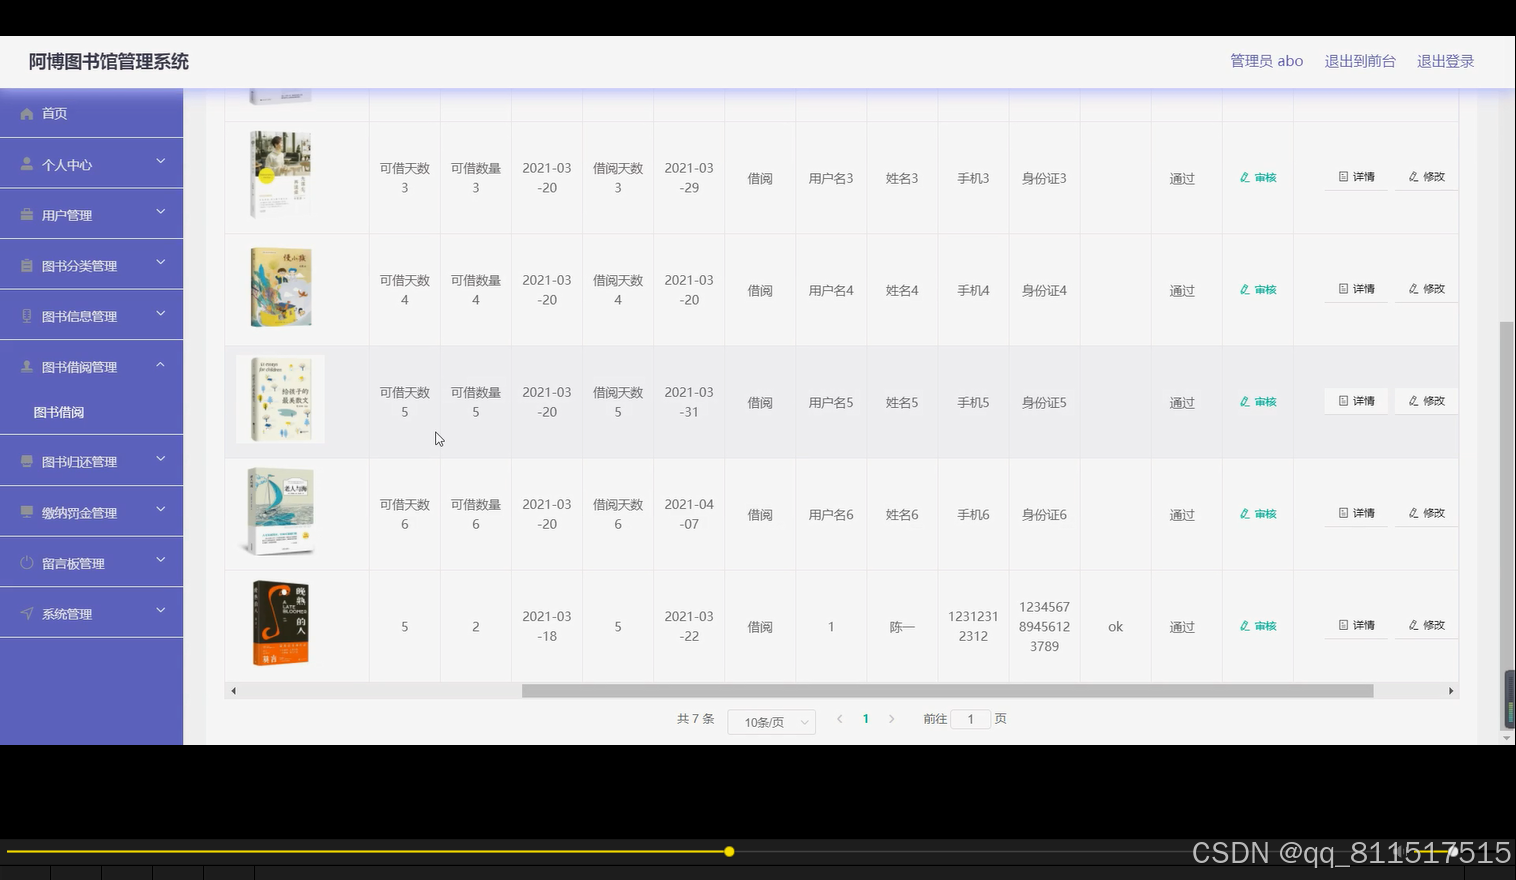The image size is (1516, 880).
Task: Click the 阿博图书馆管理系统 title
Action: (x=109, y=62)
